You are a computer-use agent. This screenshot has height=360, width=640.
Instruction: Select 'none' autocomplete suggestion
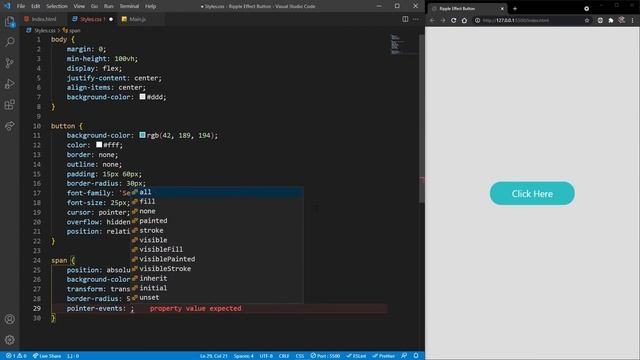point(217,211)
